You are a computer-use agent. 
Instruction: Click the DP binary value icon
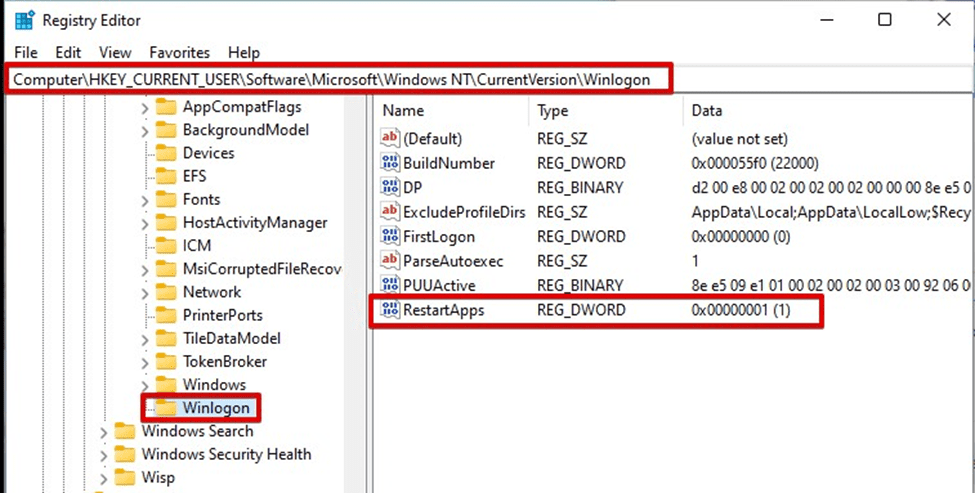click(x=390, y=188)
